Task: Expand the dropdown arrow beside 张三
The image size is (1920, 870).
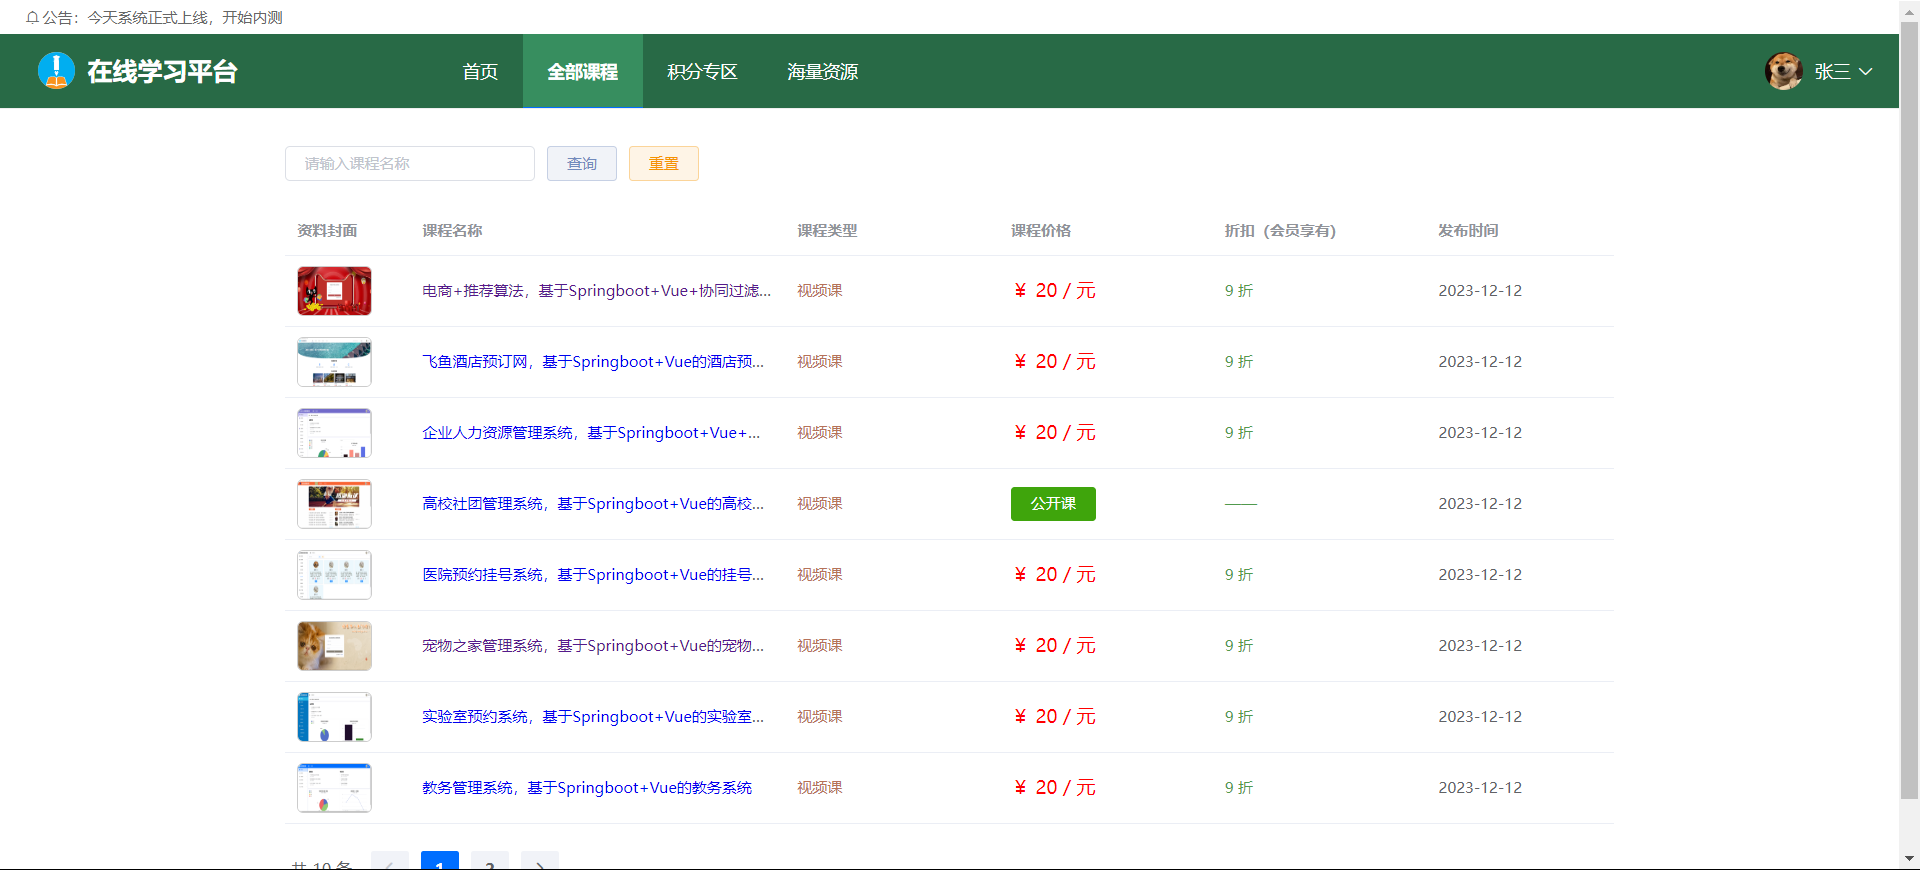Action: pyautogui.click(x=1865, y=72)
